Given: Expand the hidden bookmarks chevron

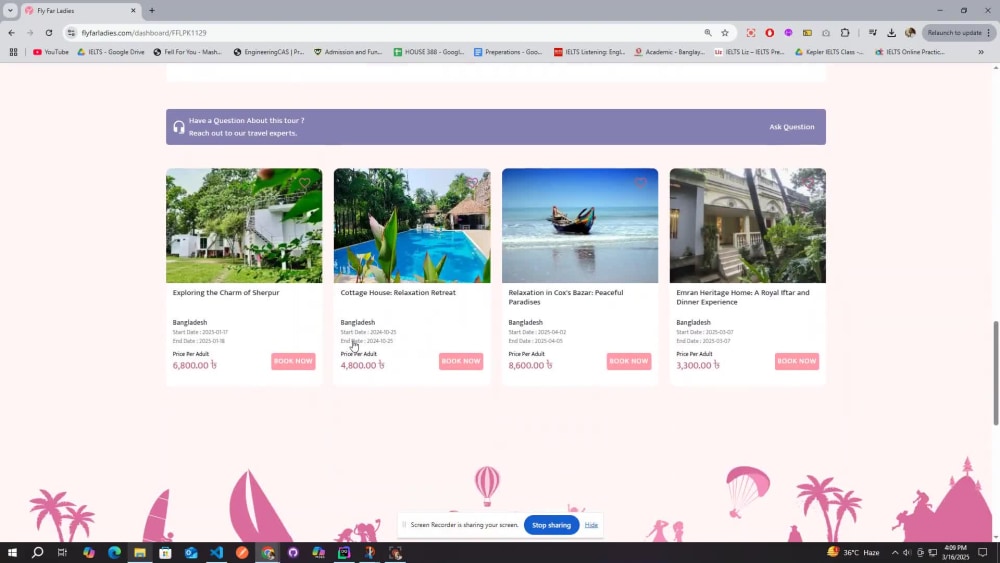Looking at the screenshot, I should (x=981, y=52).
